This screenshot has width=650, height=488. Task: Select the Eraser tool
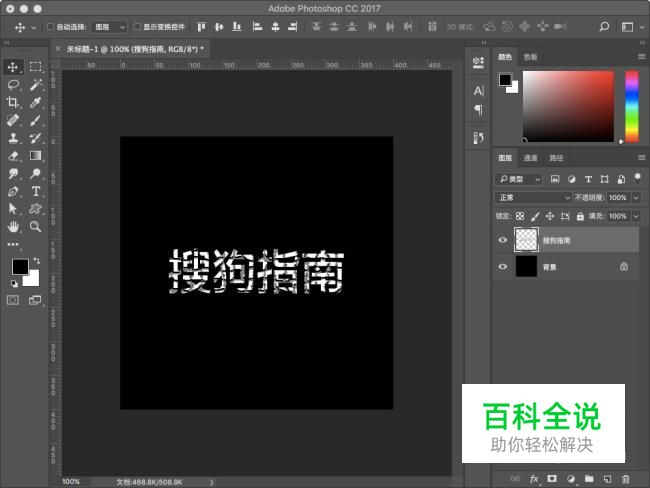(13, 156)
